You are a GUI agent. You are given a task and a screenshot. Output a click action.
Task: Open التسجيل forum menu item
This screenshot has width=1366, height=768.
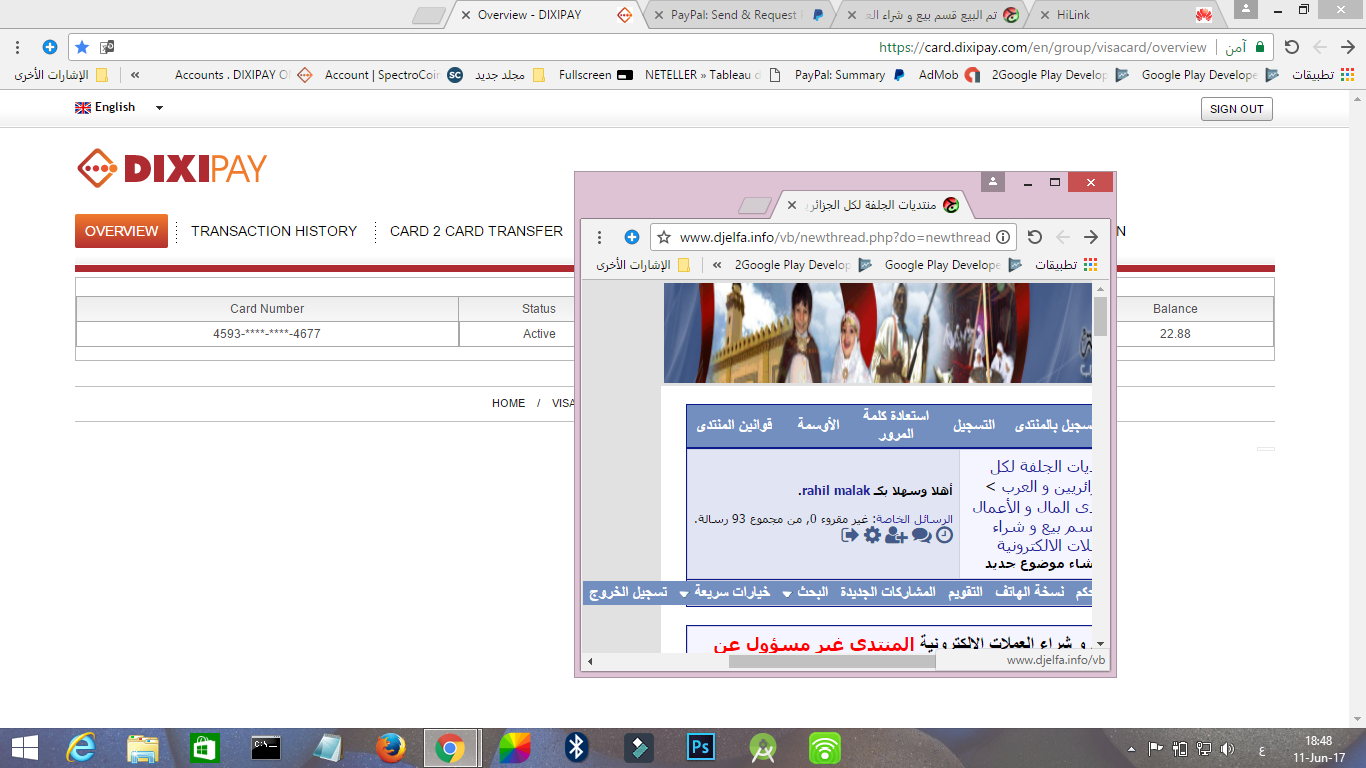973,425
